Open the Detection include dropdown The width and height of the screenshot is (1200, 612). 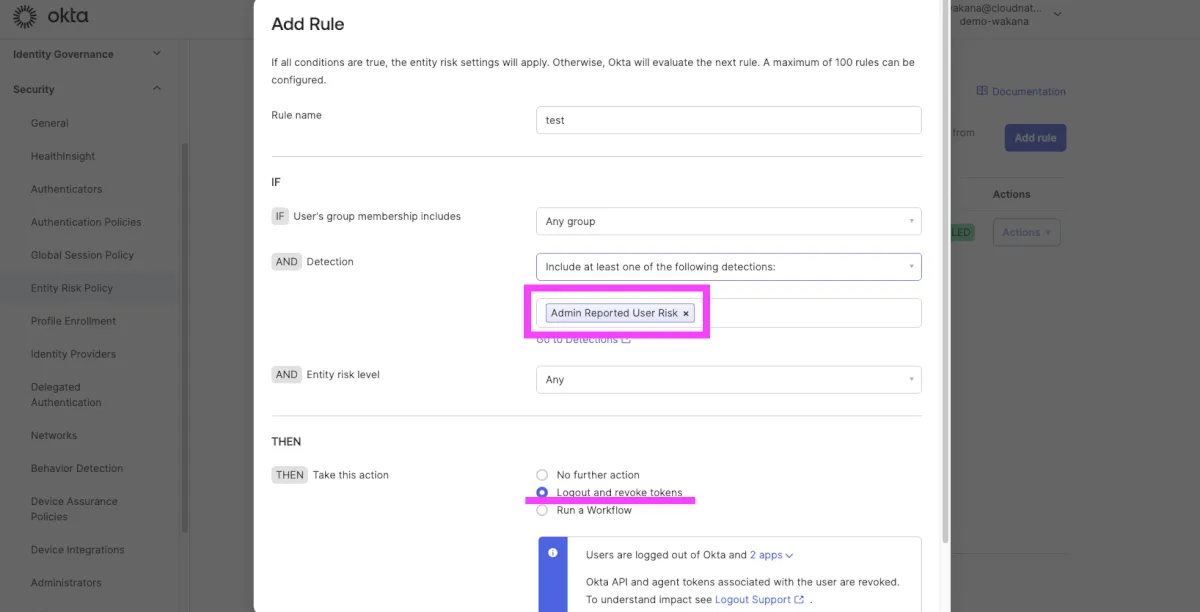coord(728,267)
